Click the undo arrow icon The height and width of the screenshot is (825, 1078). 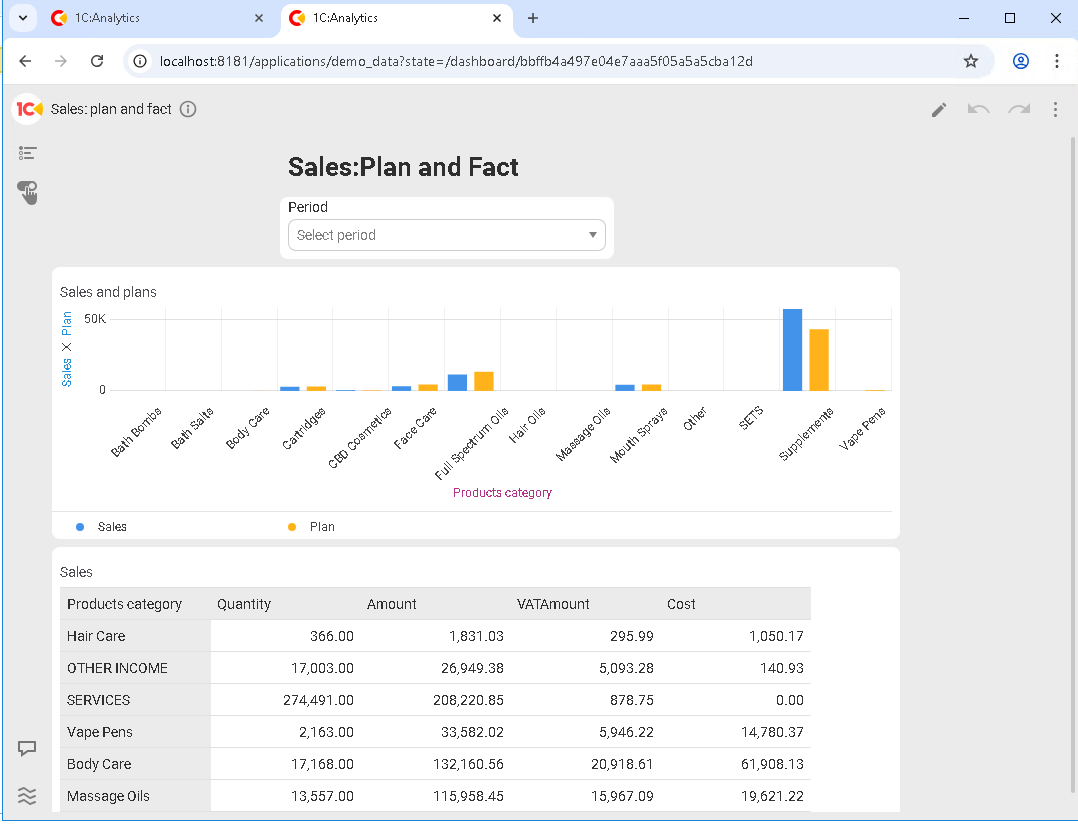pos(978,109)
